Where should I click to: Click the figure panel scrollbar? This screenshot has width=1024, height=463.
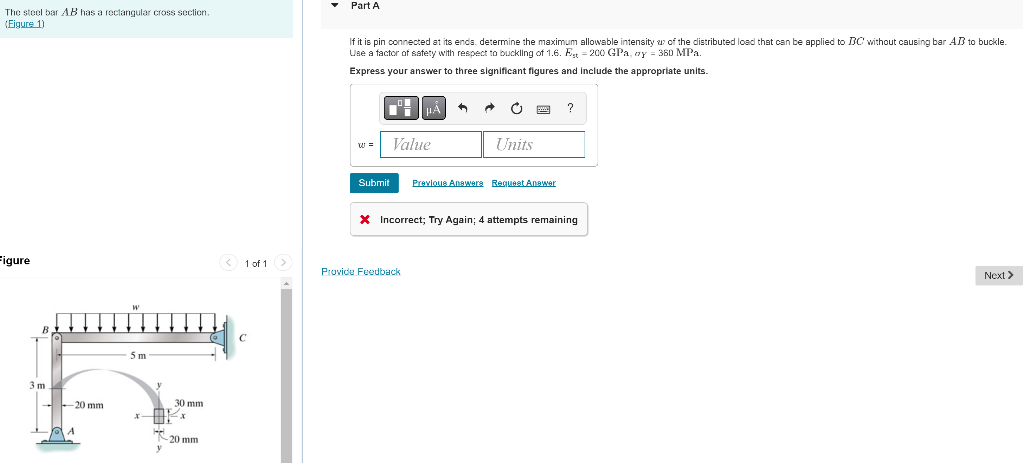coord(286,375)
